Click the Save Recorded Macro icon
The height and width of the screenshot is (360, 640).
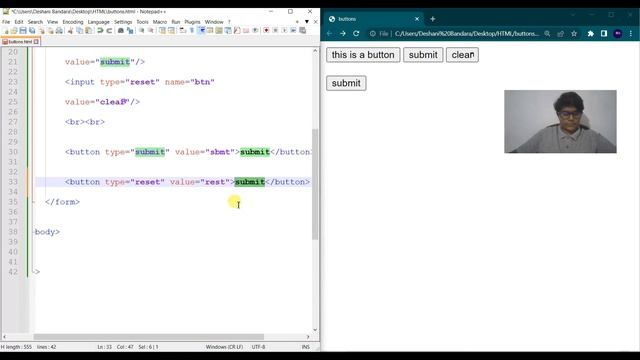tap(302, 31)
